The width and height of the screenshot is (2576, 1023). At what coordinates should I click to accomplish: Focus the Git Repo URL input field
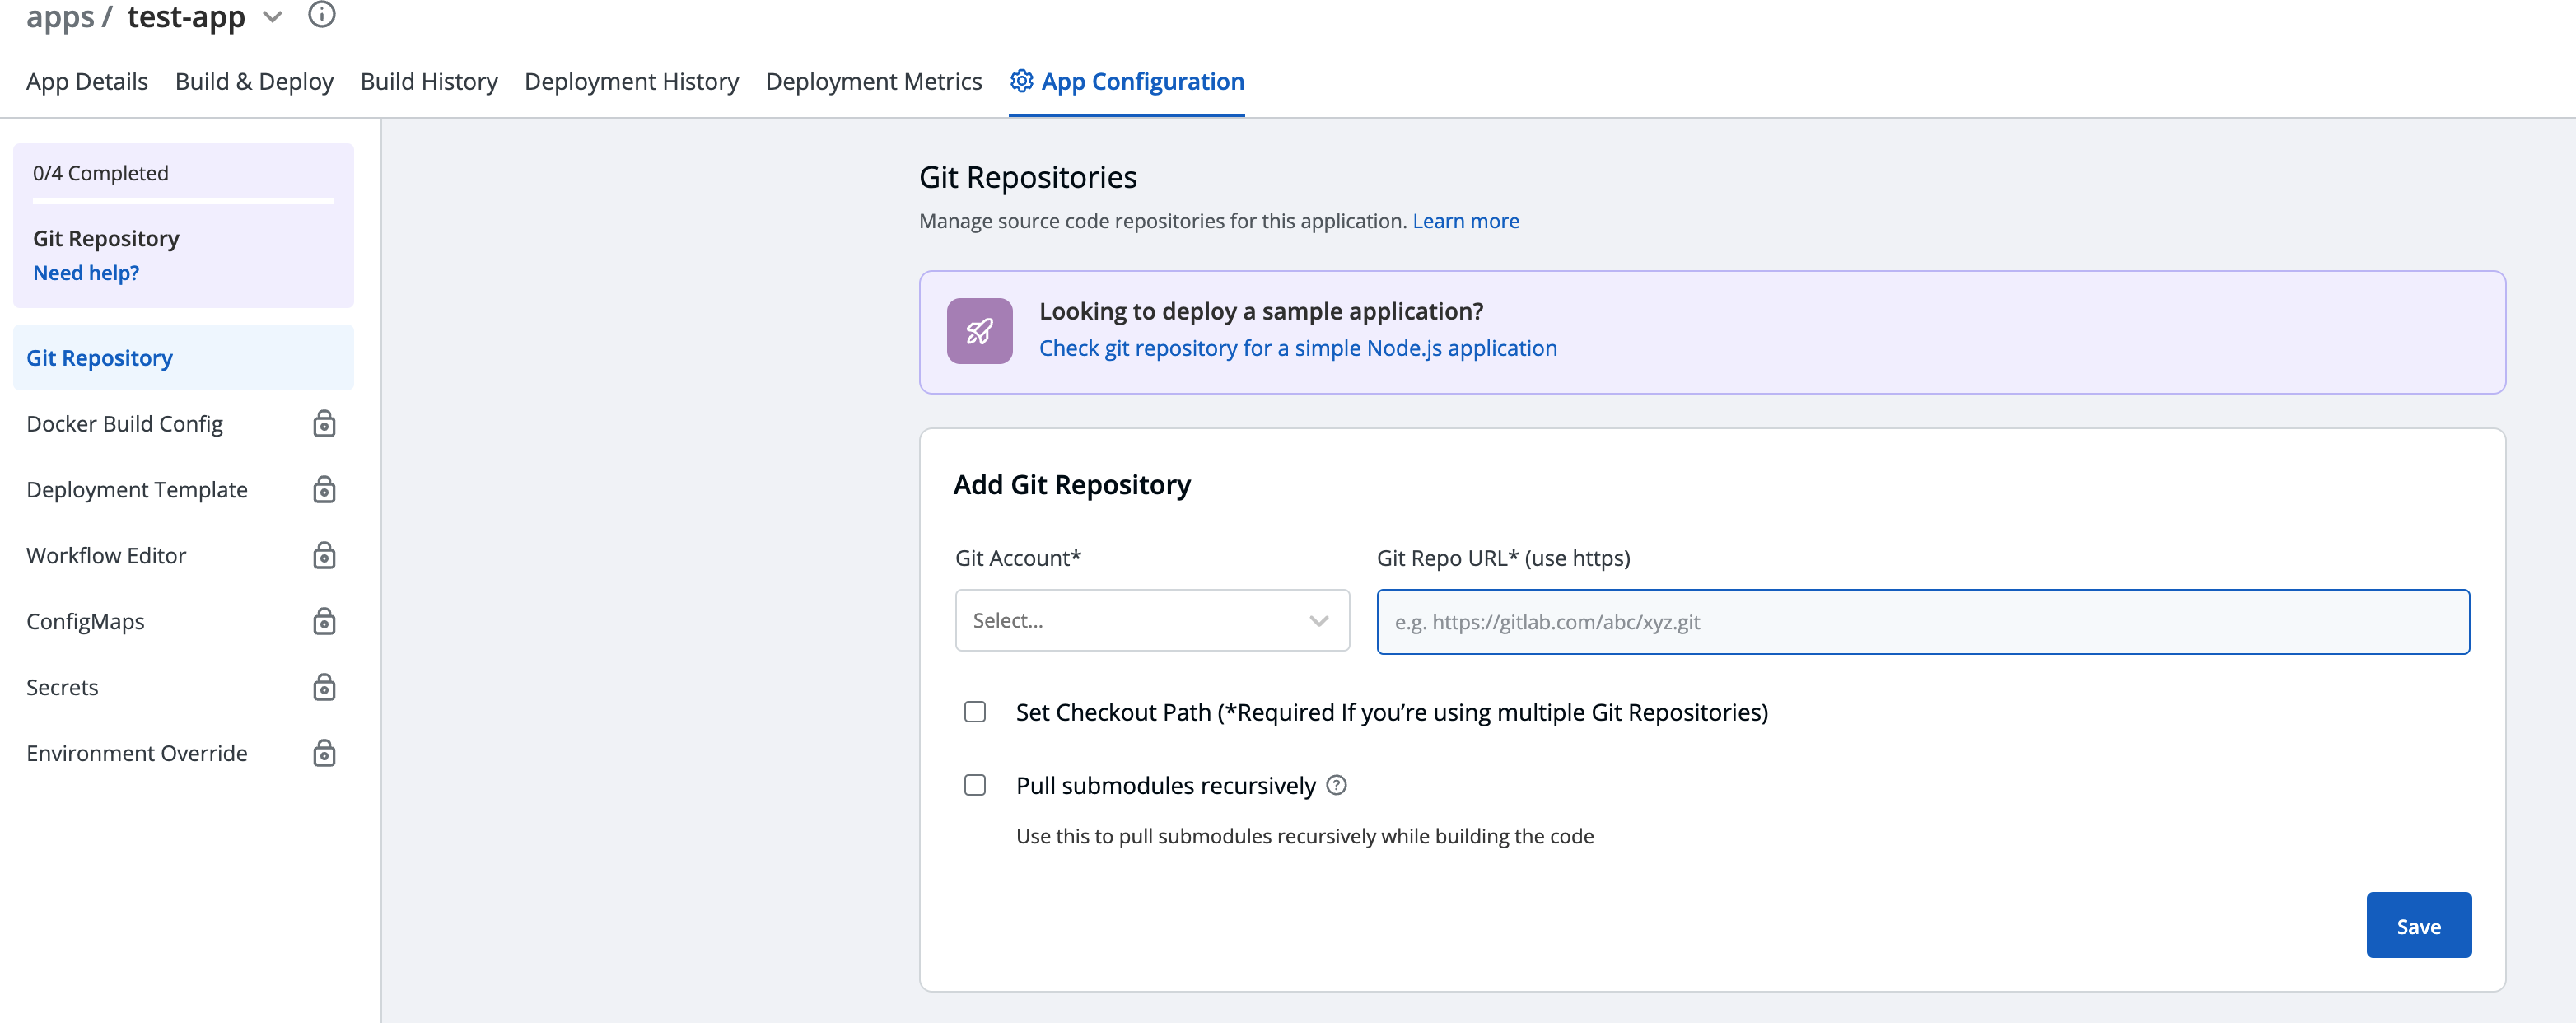tap(1922, 622)
